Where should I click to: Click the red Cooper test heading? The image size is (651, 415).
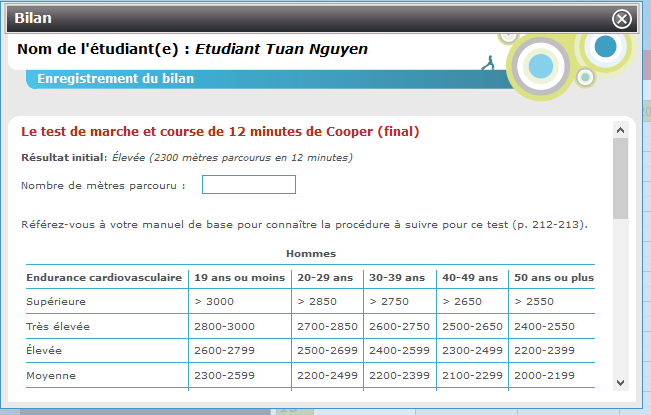[220, 131]
